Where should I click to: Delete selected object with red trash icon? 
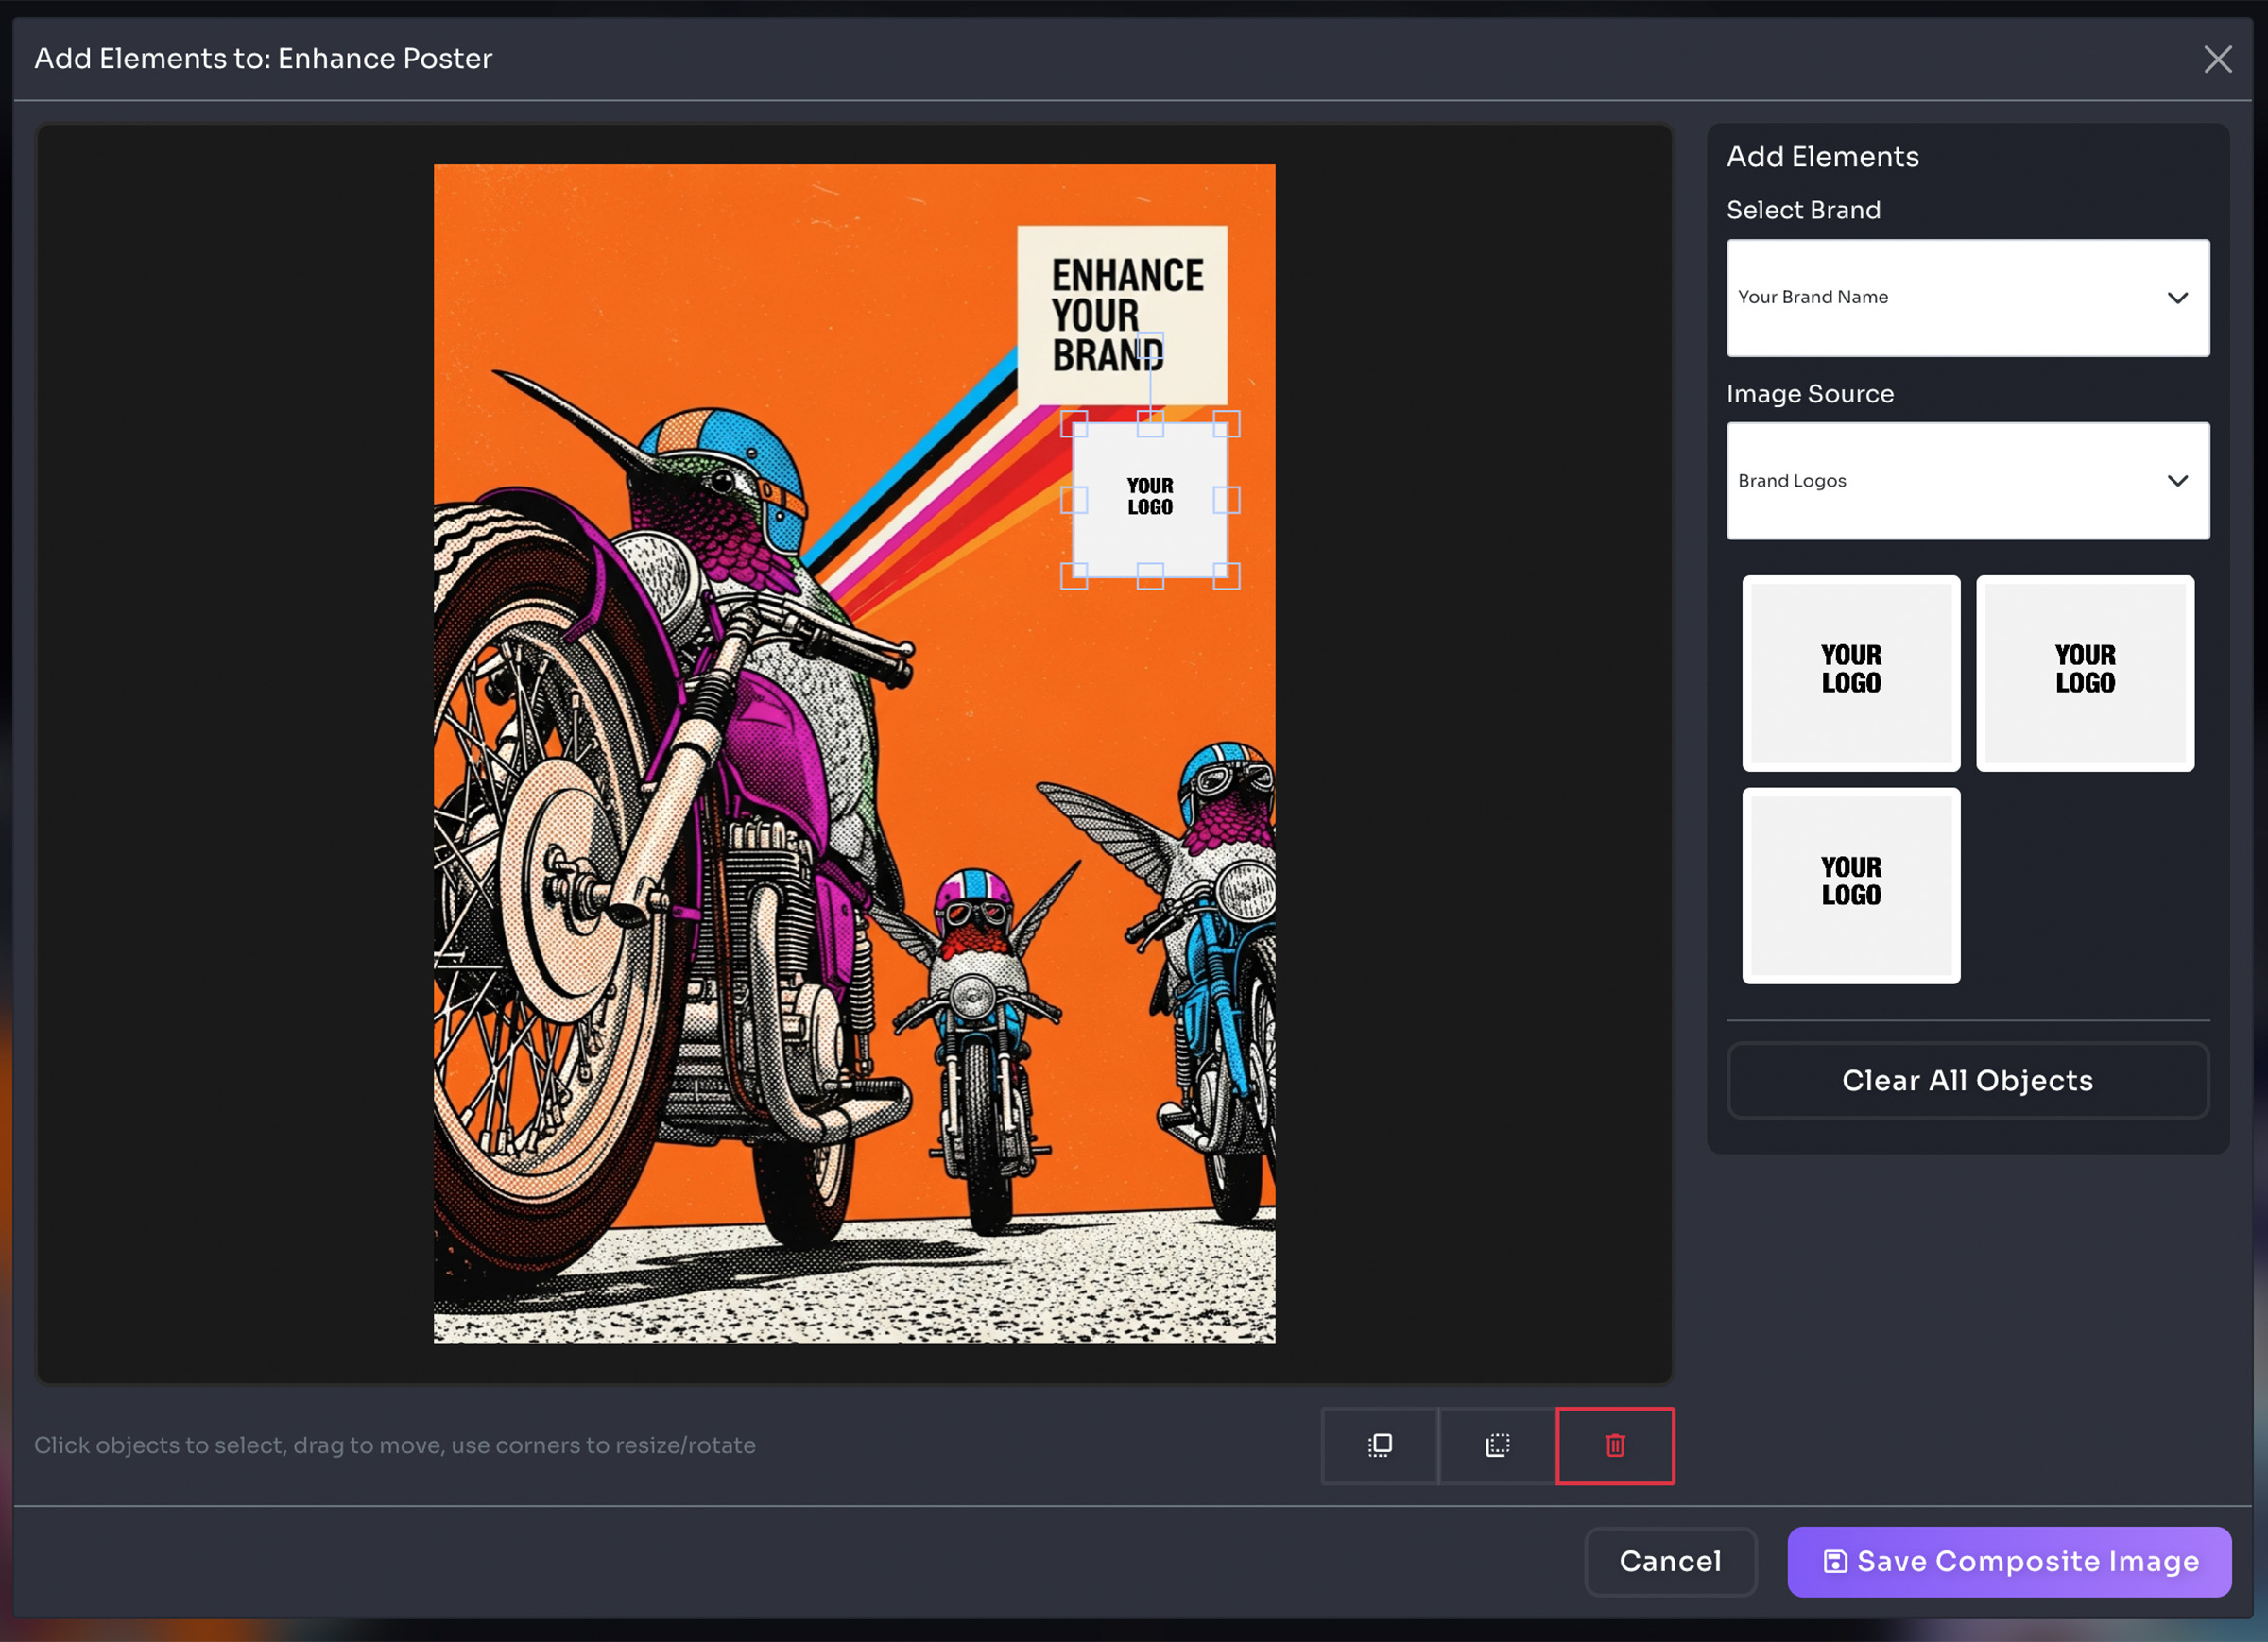(x=1614, y=1445)
